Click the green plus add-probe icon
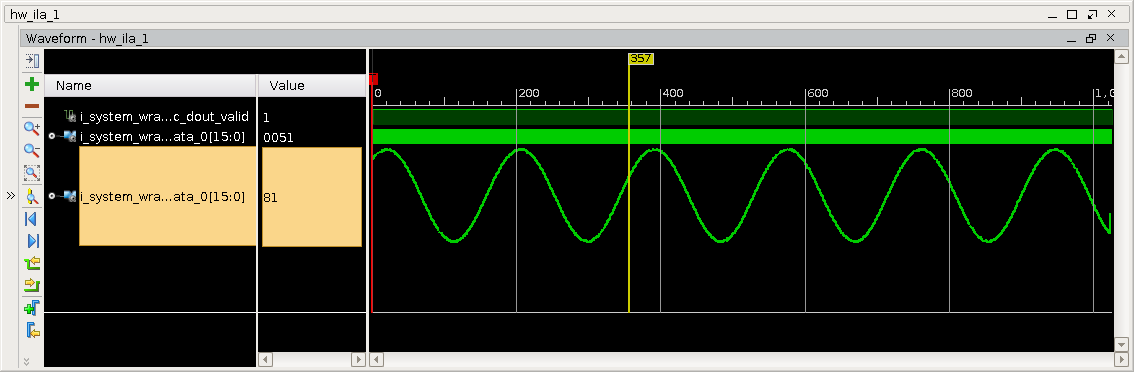 tap(32, 85)
